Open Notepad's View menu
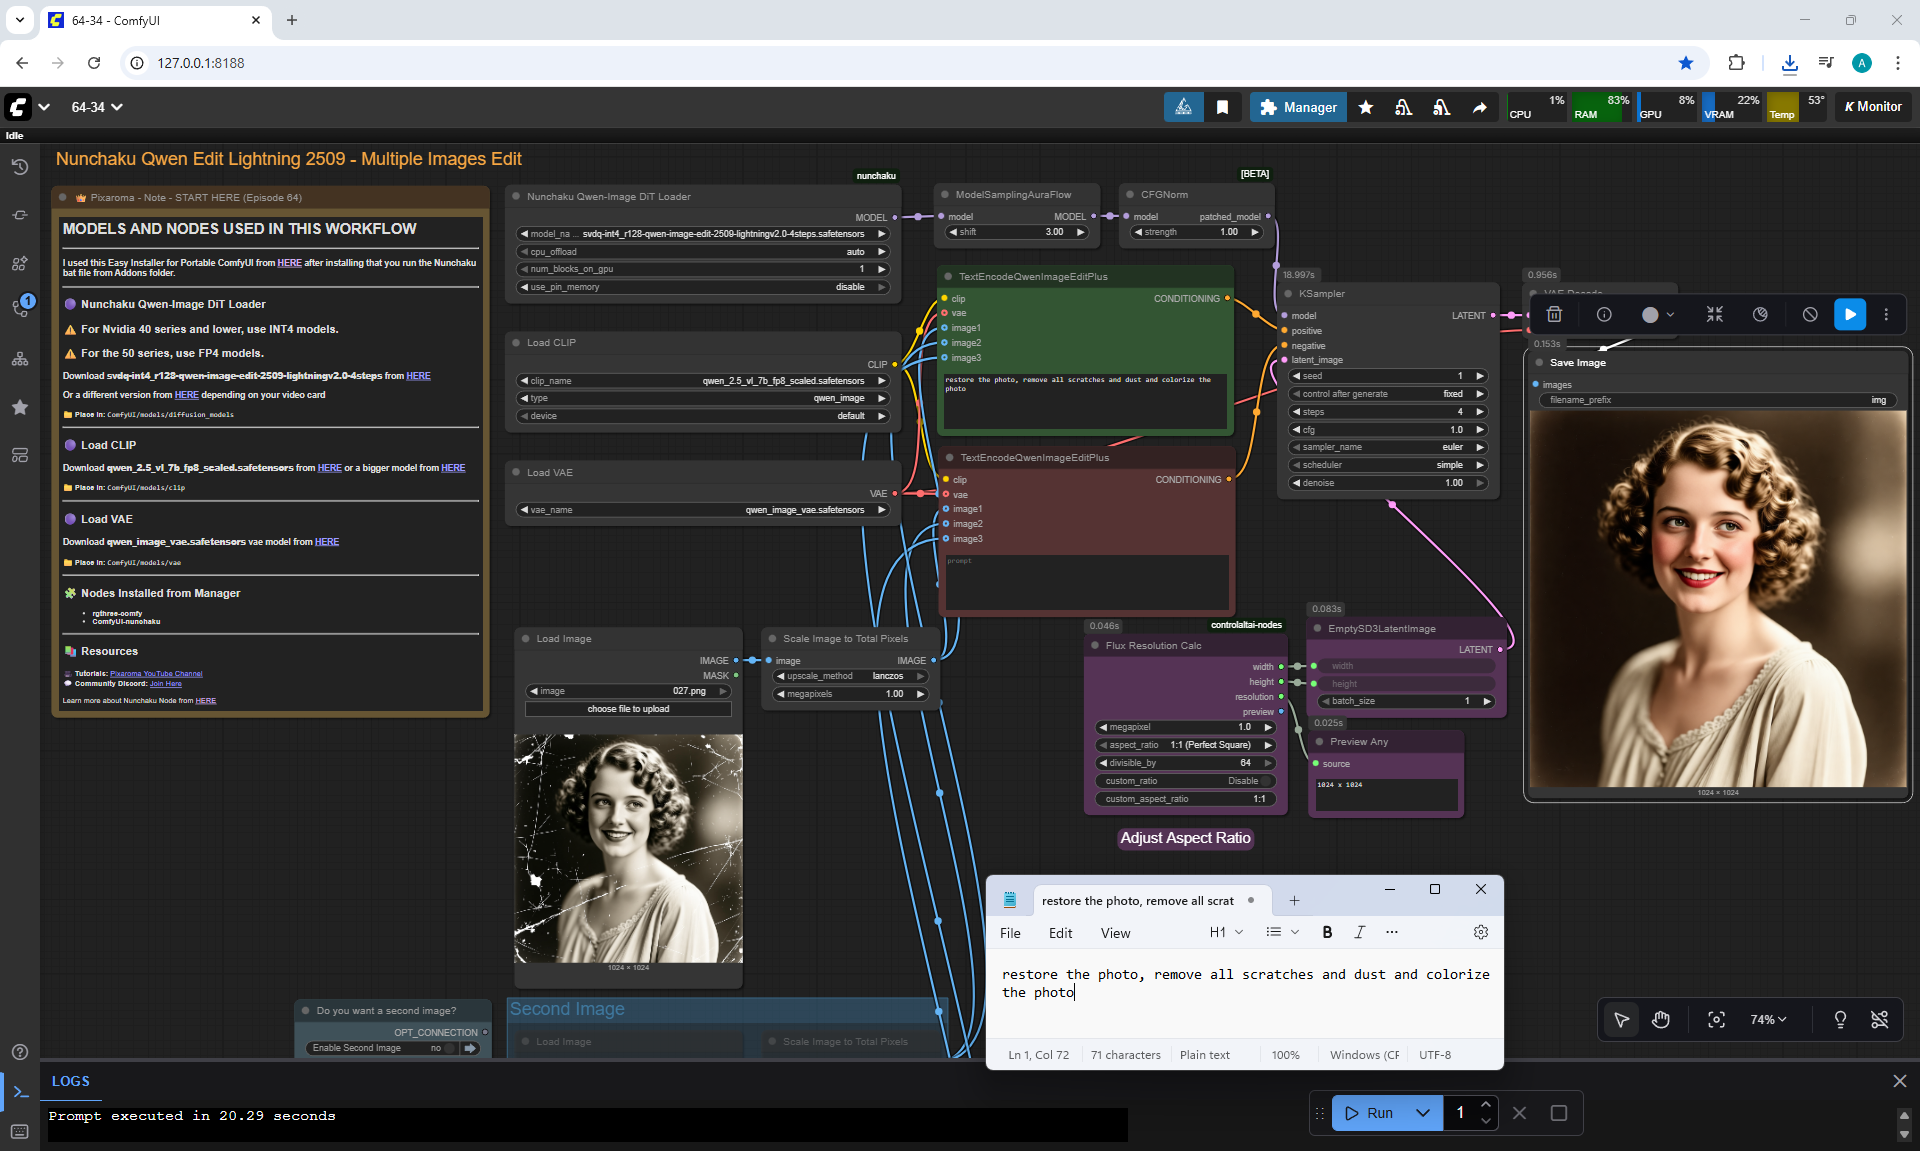1920x1151 pixels. 1115,933
